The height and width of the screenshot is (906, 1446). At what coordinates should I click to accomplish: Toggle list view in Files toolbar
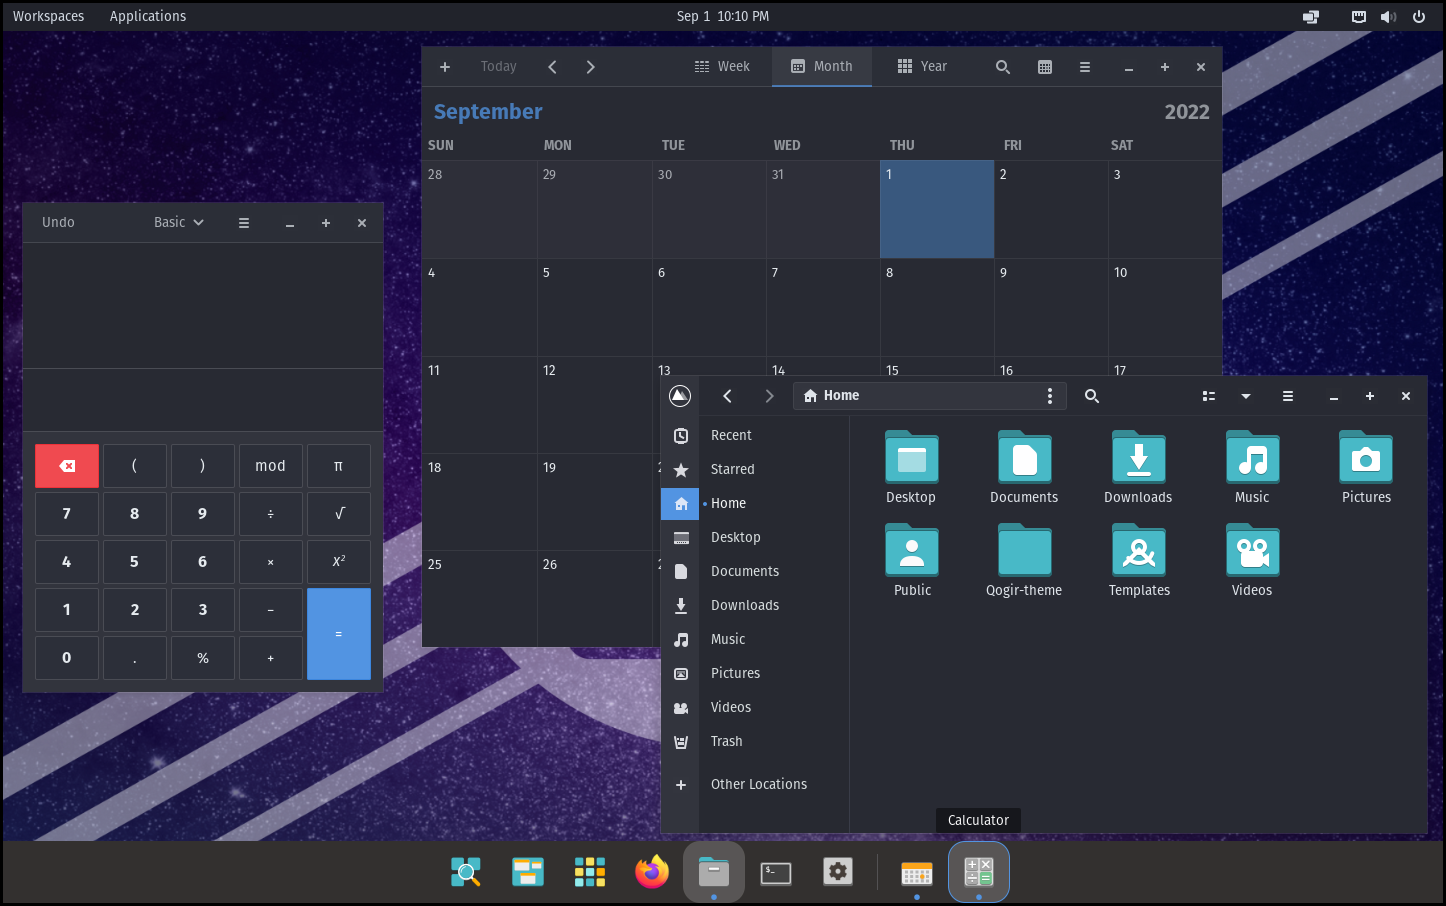(1209, 396)
